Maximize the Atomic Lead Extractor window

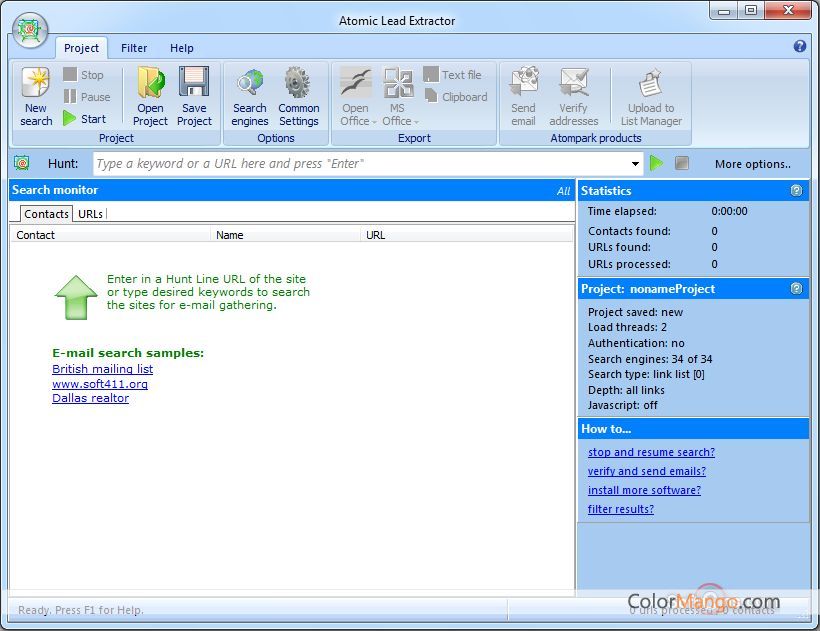pos(750,10)
